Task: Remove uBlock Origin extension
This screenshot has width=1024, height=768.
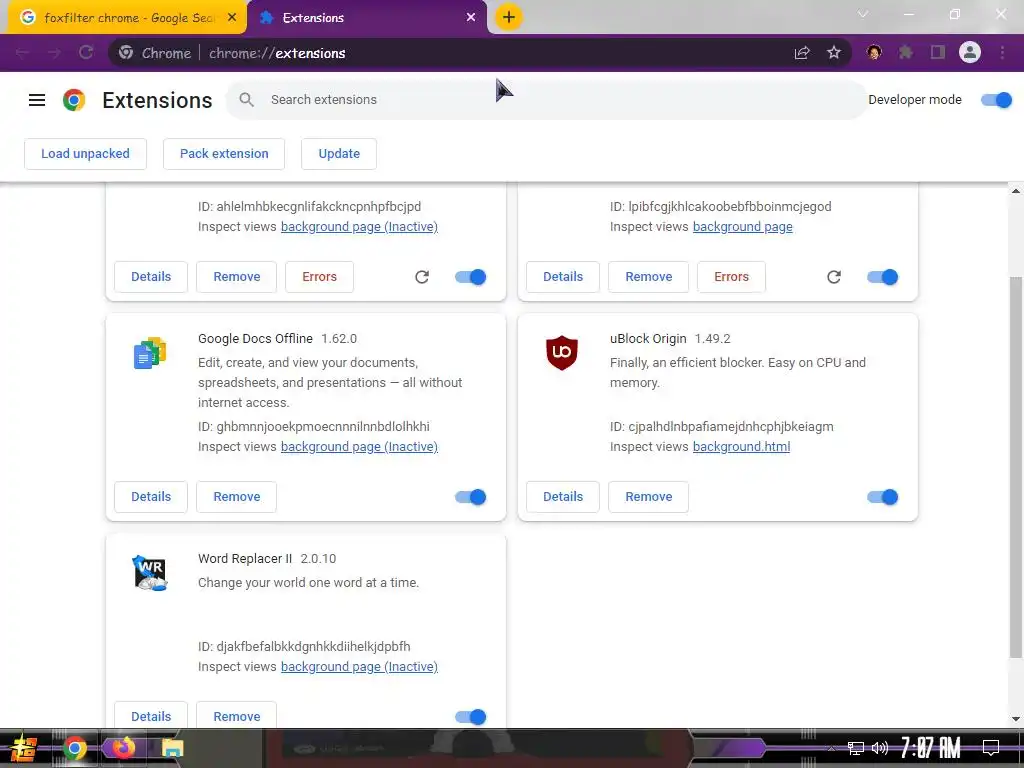Action: pyautogui.click(x=648, y=497)
